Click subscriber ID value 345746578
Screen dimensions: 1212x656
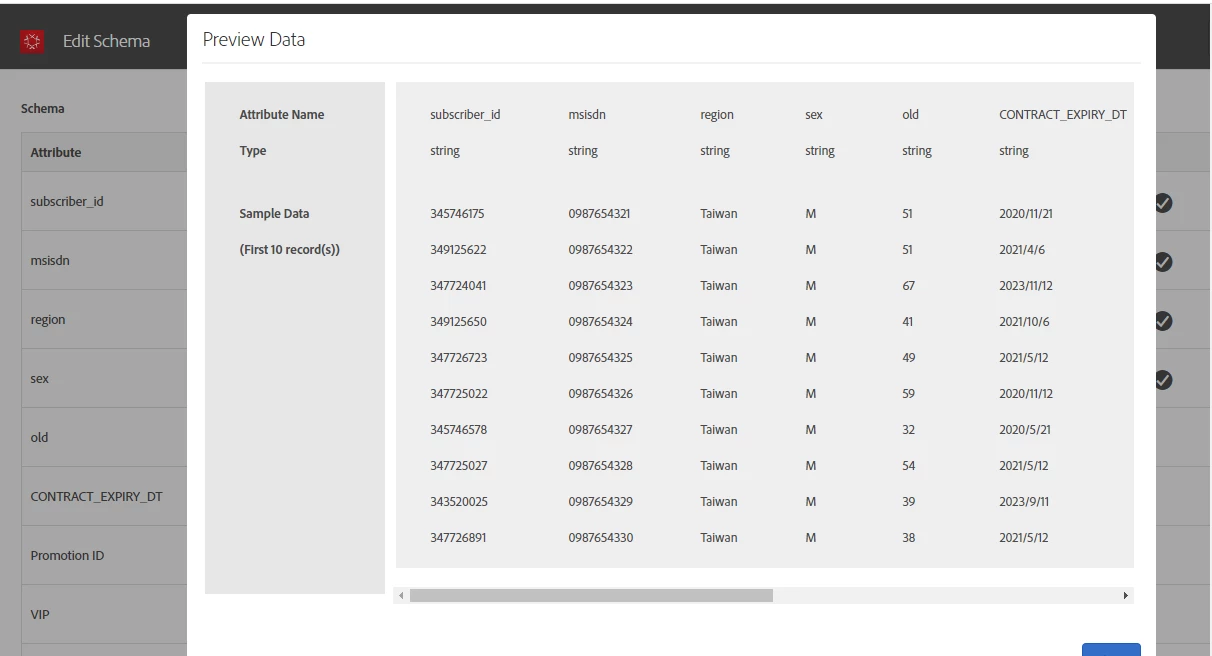click(x=458, y=430)
